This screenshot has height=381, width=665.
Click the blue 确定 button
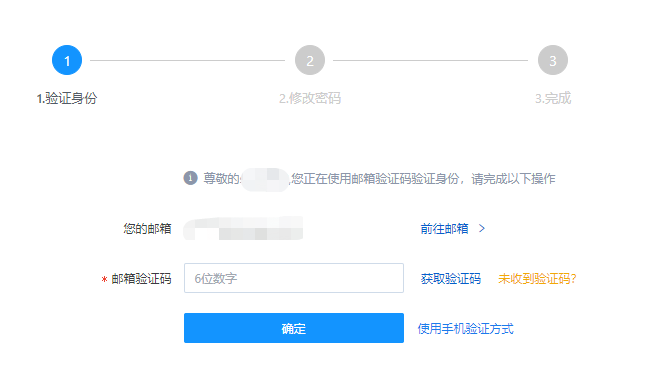point(294,328)
